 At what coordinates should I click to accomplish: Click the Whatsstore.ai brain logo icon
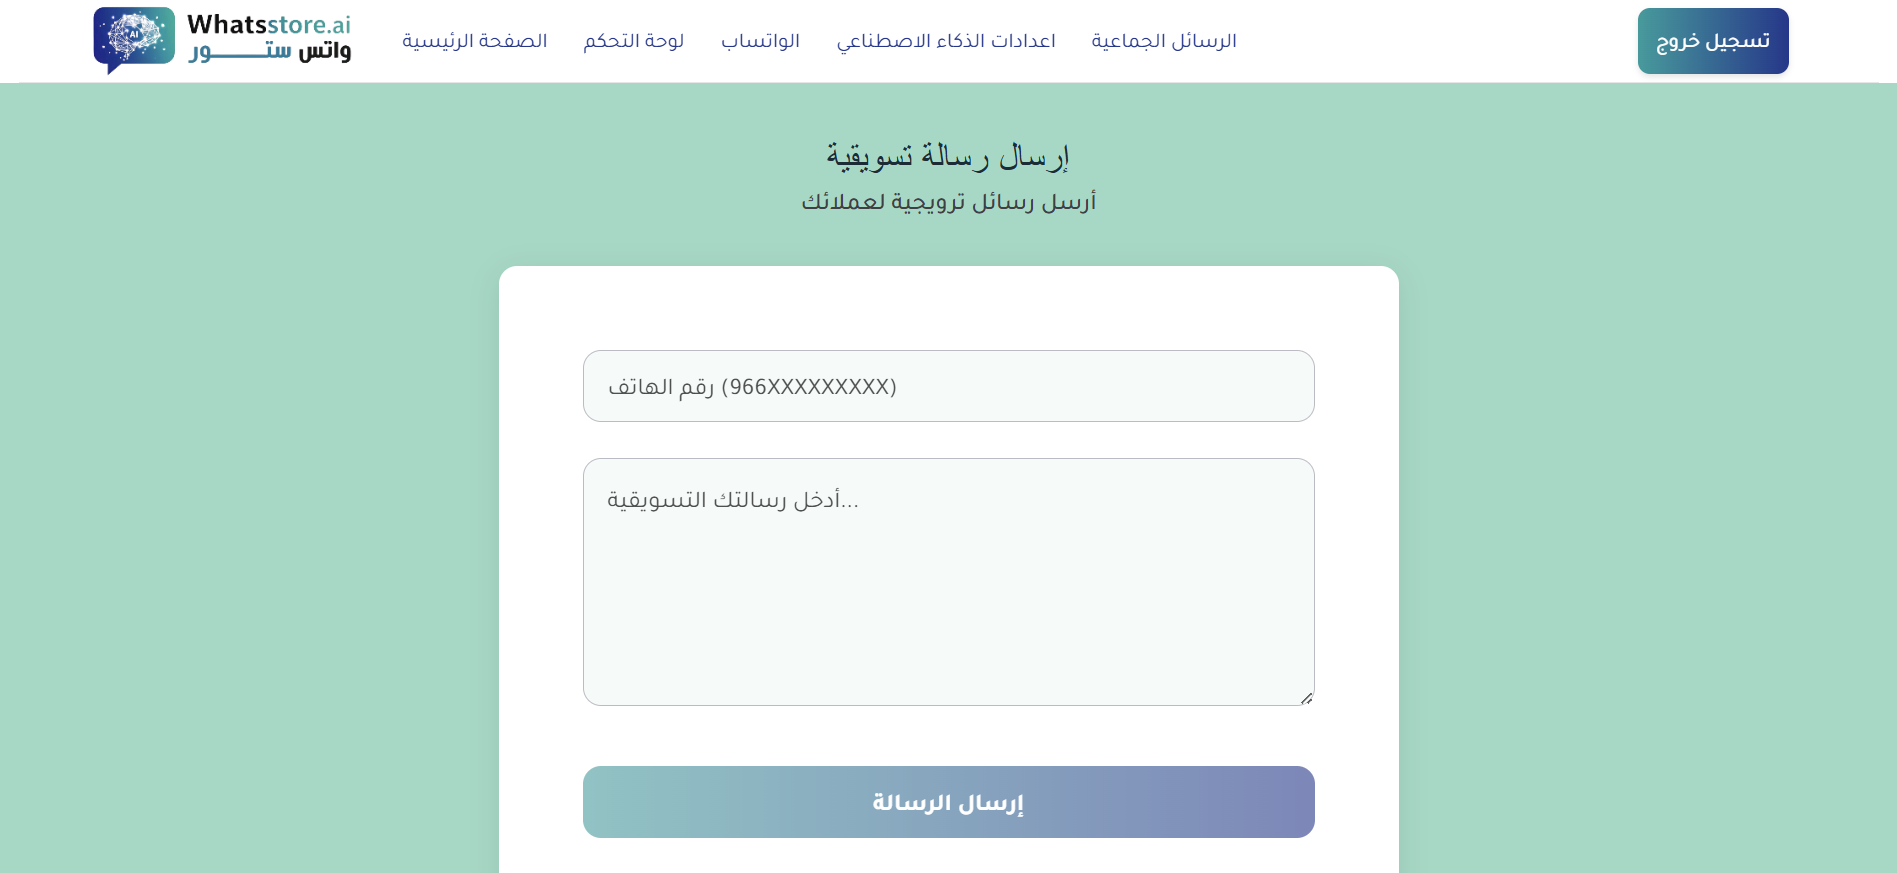(x=134, y=39)
